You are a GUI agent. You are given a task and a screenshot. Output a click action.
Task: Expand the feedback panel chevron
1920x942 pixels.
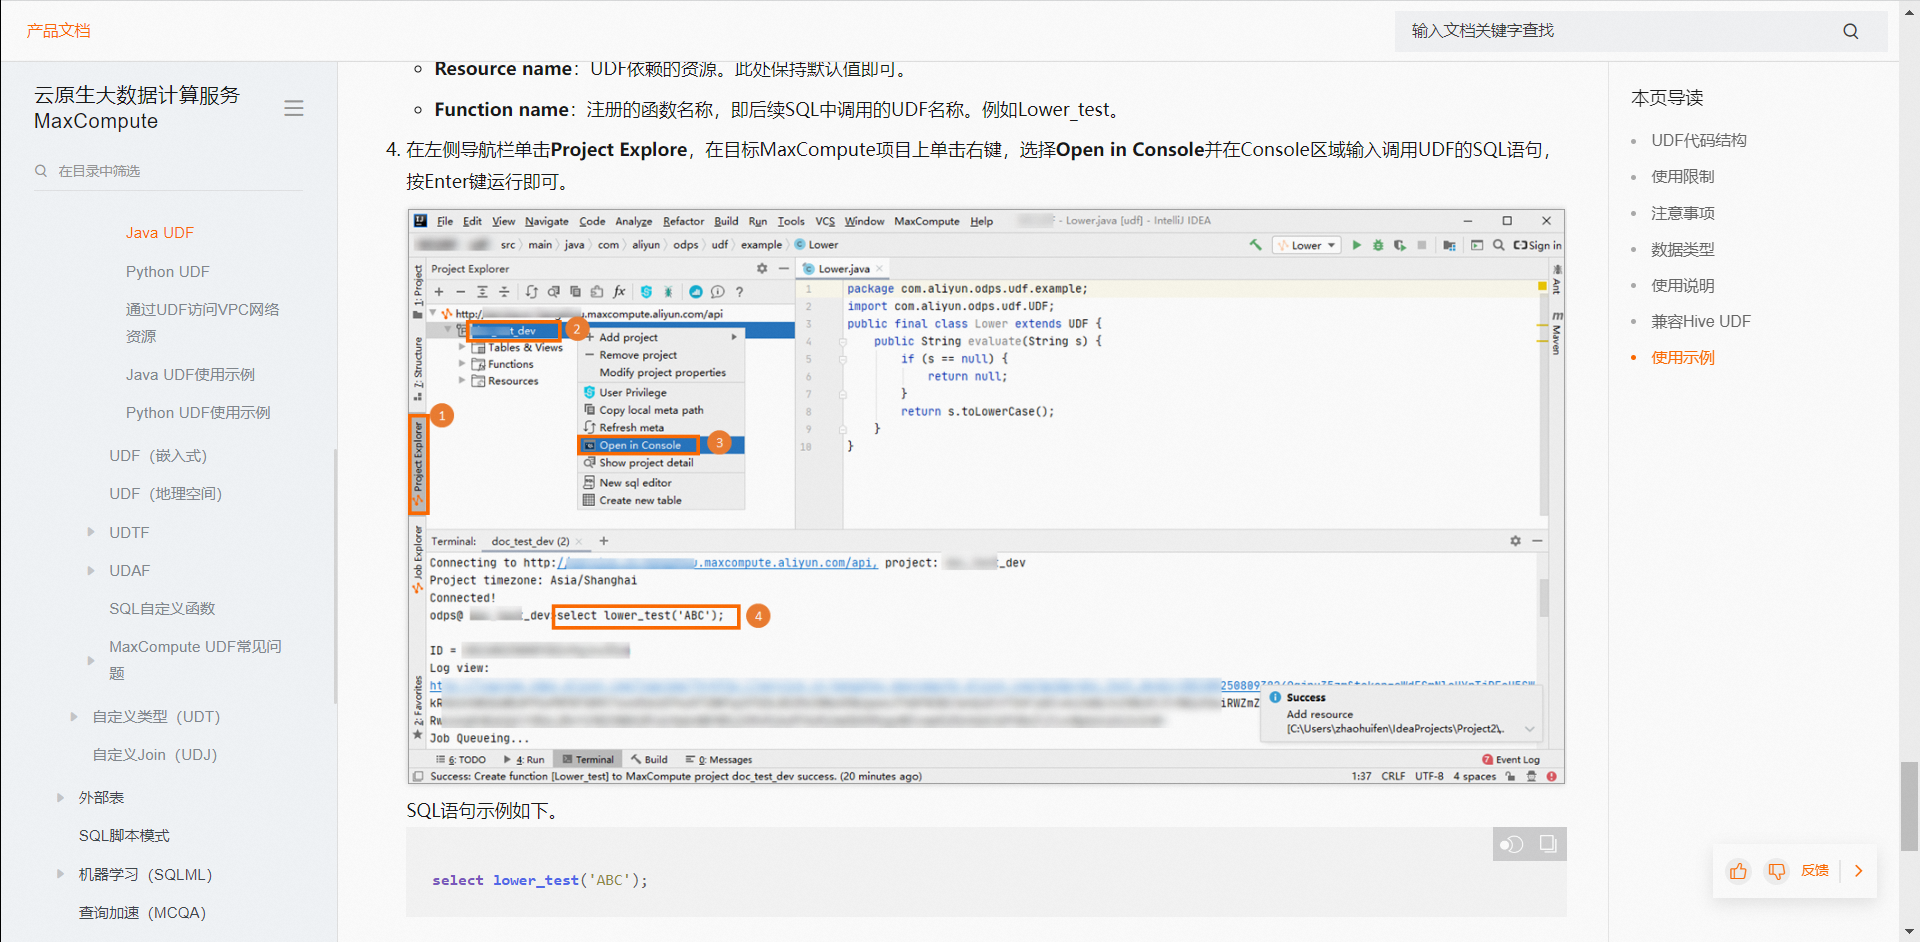coord(1859,871)
